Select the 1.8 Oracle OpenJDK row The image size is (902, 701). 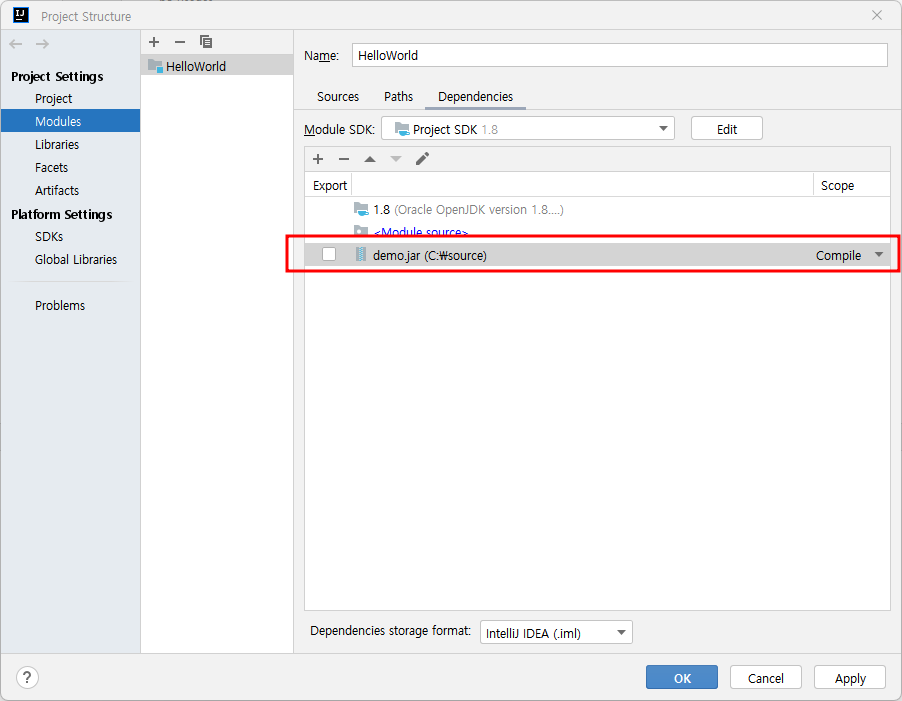pyautogui.click(x=597, y=209)
